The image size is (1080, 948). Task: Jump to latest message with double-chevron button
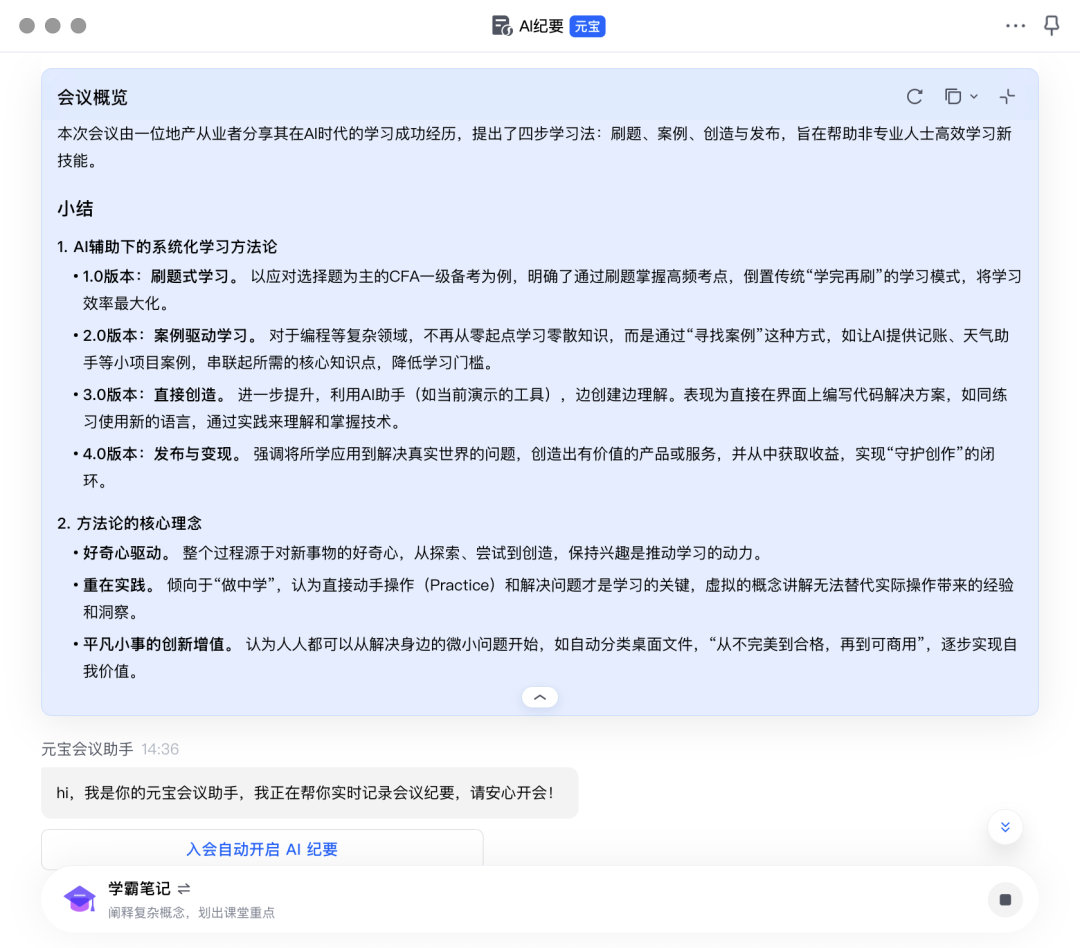coord(1005,827)
